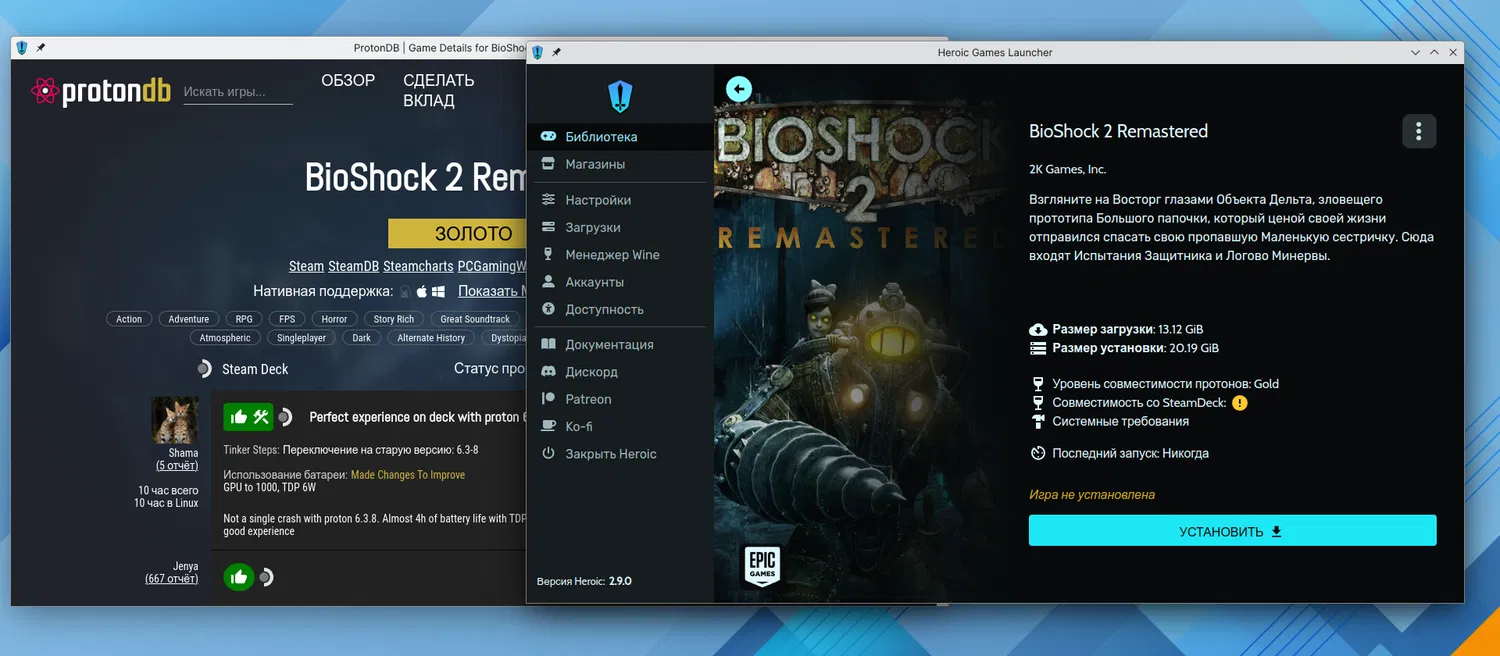Select the Story Rich tag
Screen dimensions: 1500x656
(x=394, y=319)
